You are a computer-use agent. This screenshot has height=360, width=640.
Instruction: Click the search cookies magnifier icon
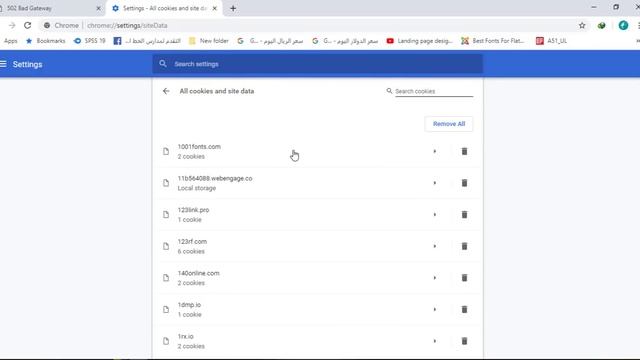pyautogui.click(x=389, y=91)
